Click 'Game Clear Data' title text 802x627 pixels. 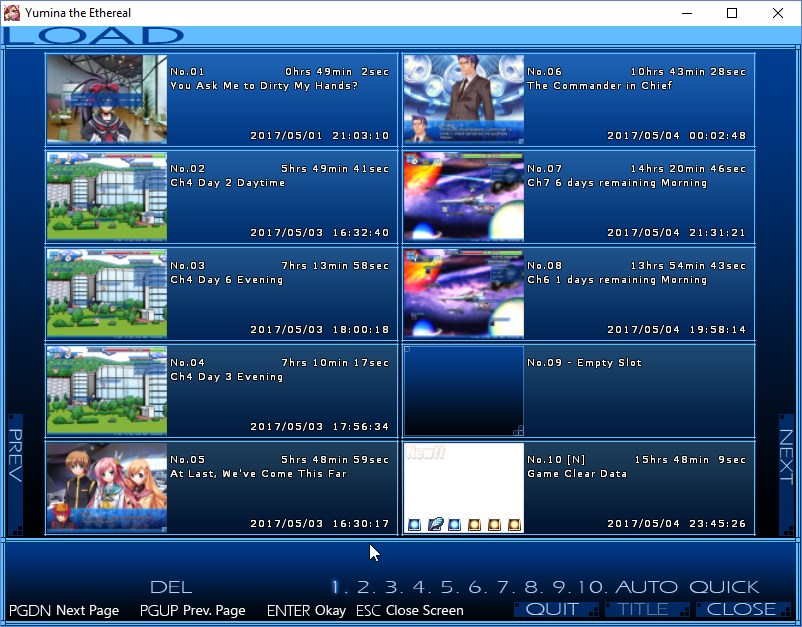(577, 474)
